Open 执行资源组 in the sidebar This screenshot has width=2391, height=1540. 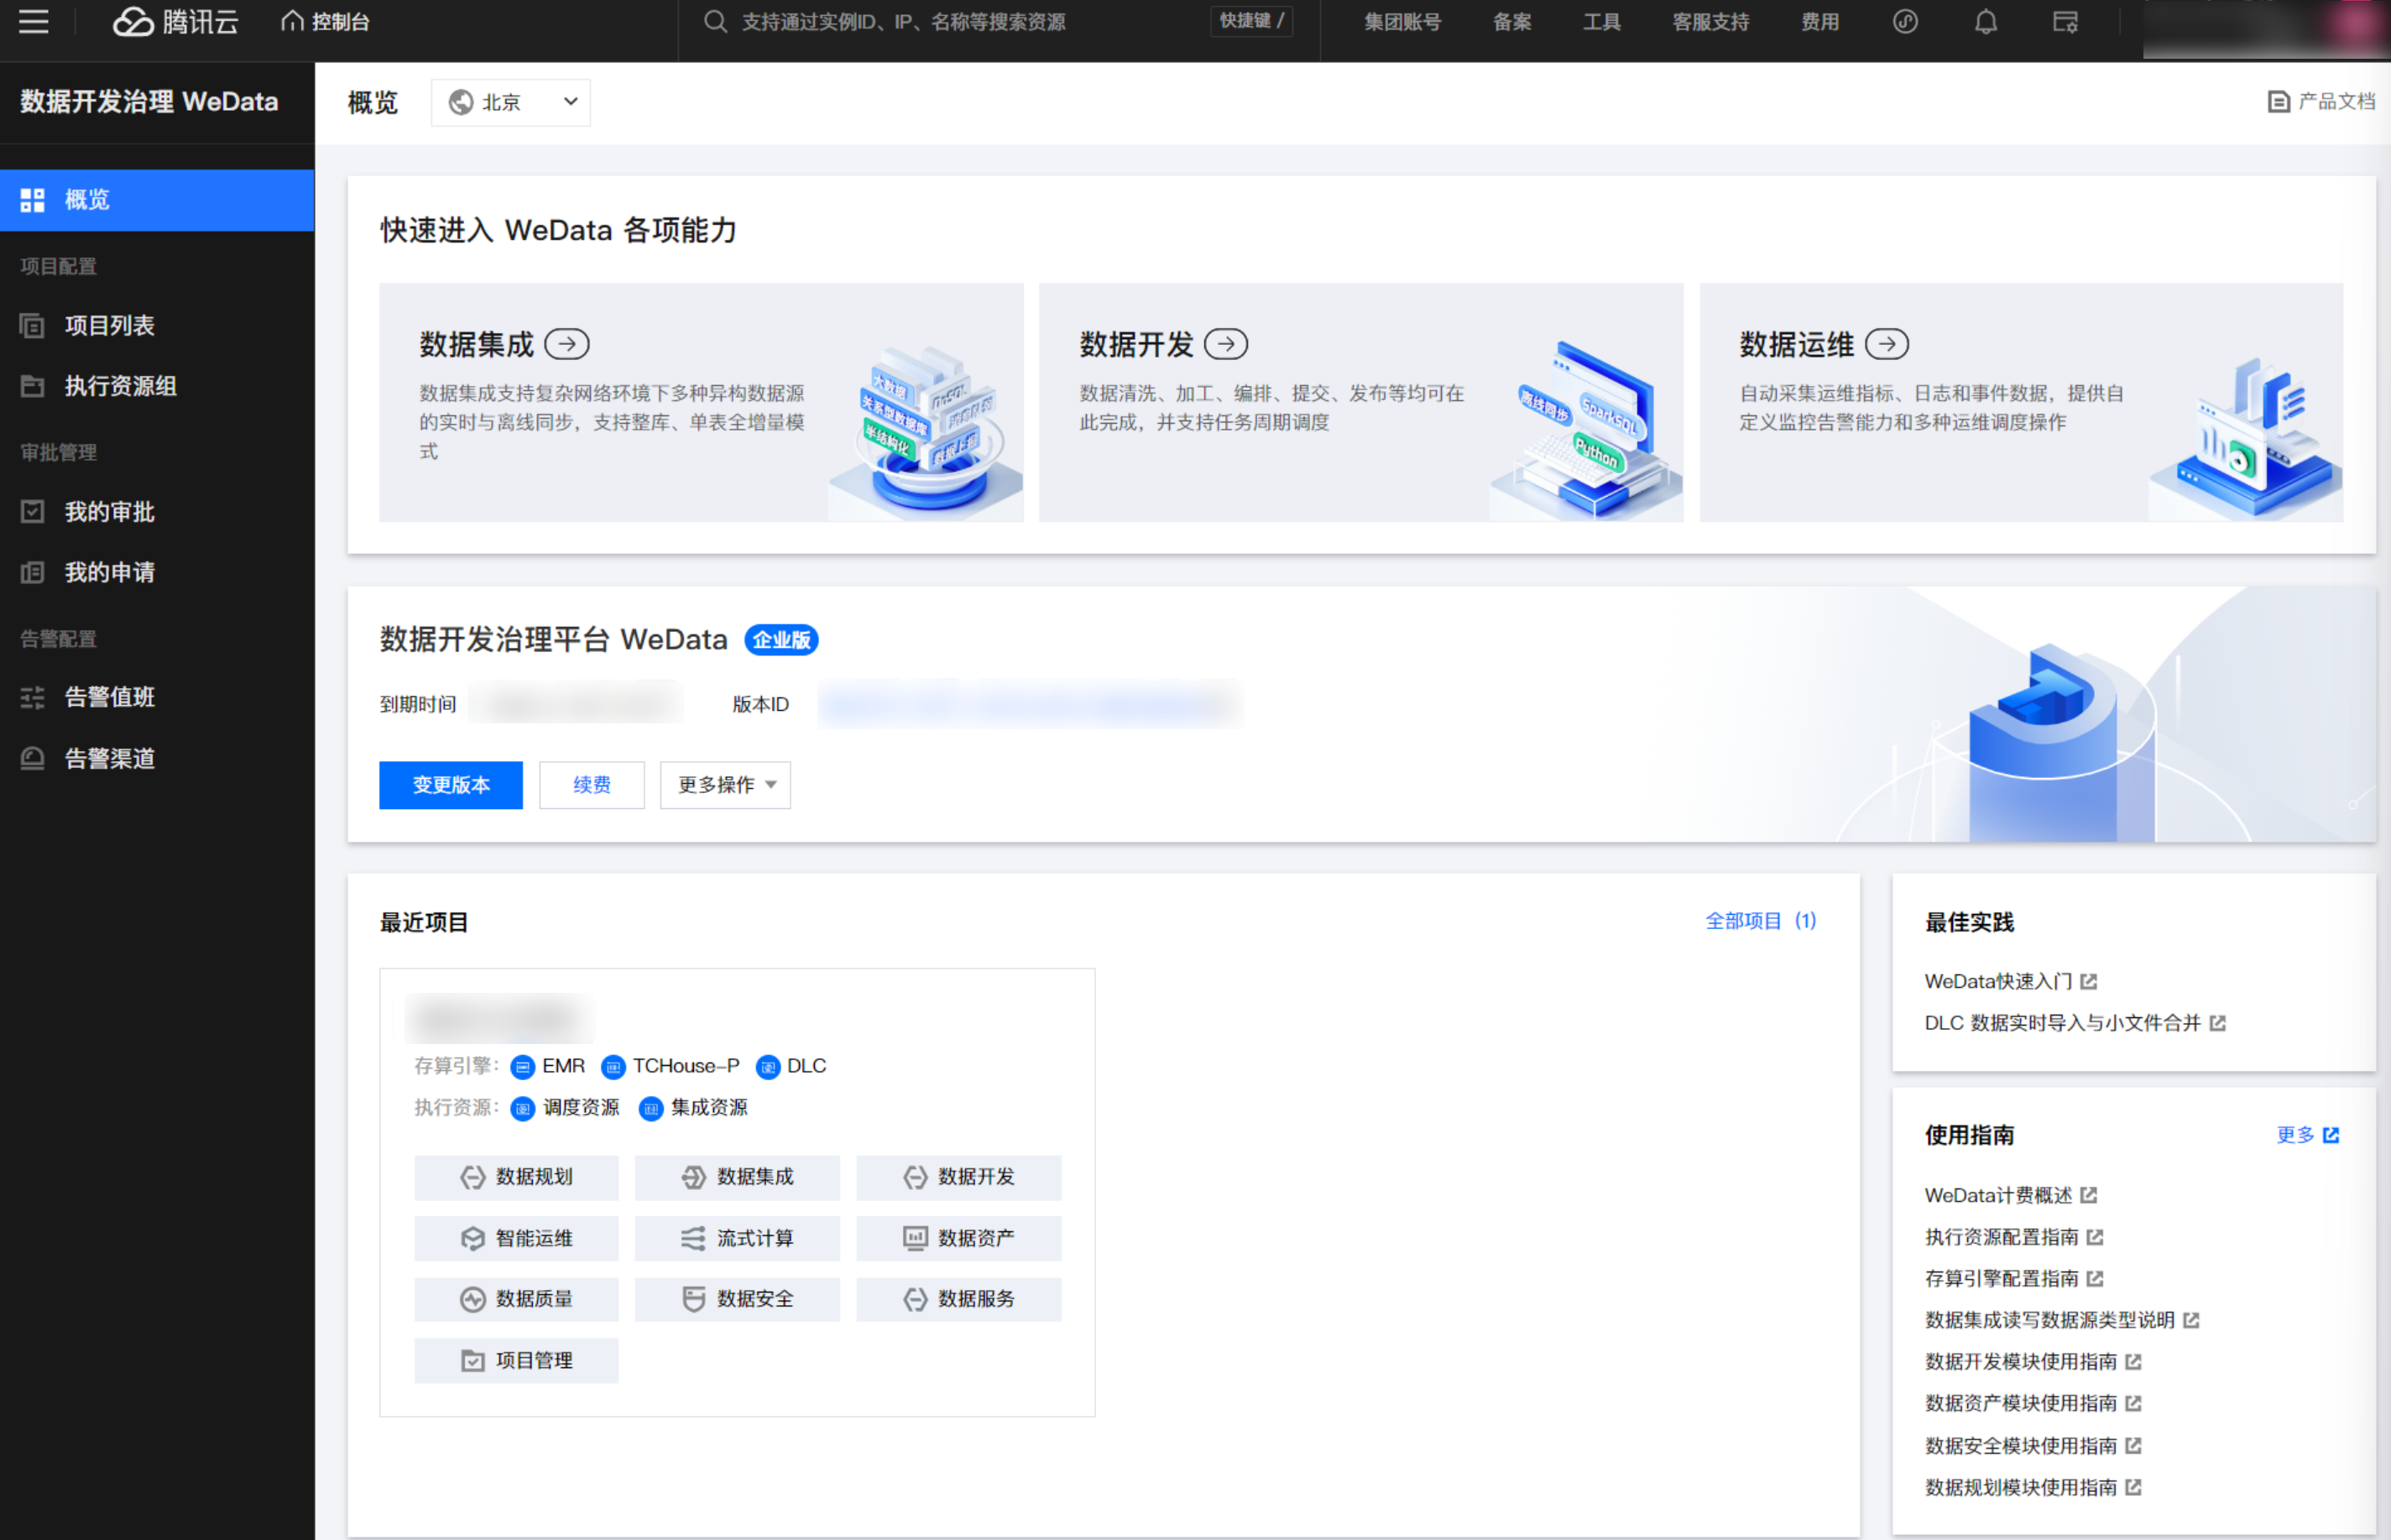[x=120, y=386]
